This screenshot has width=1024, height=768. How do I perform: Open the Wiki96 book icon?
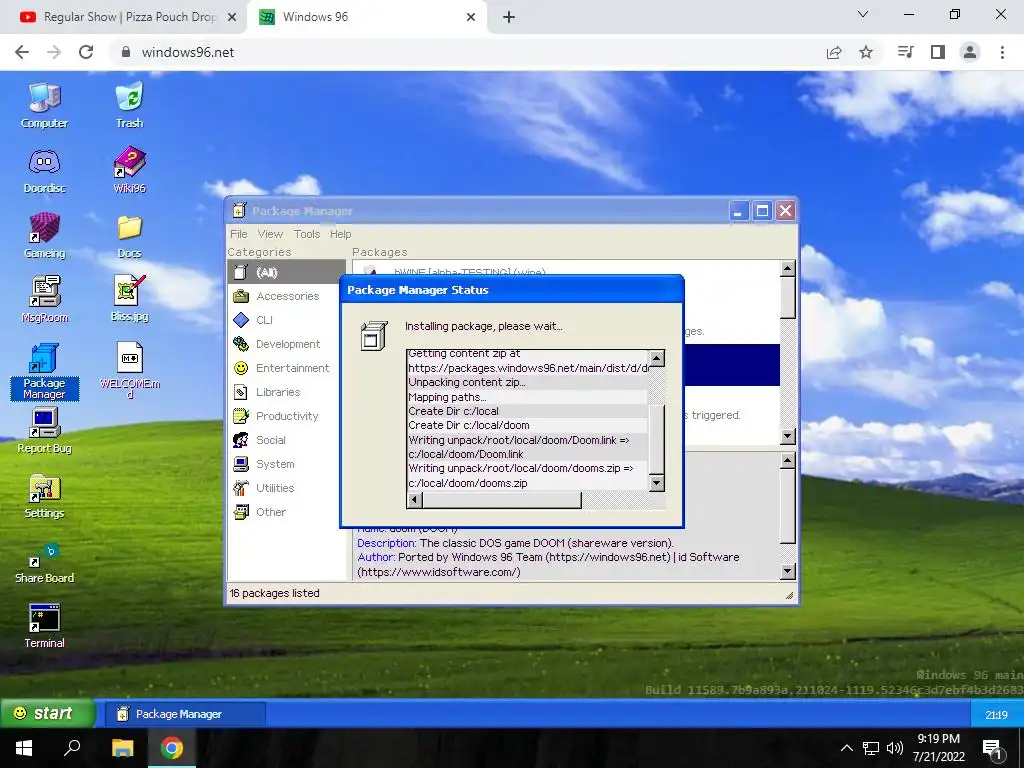point(129,171)
